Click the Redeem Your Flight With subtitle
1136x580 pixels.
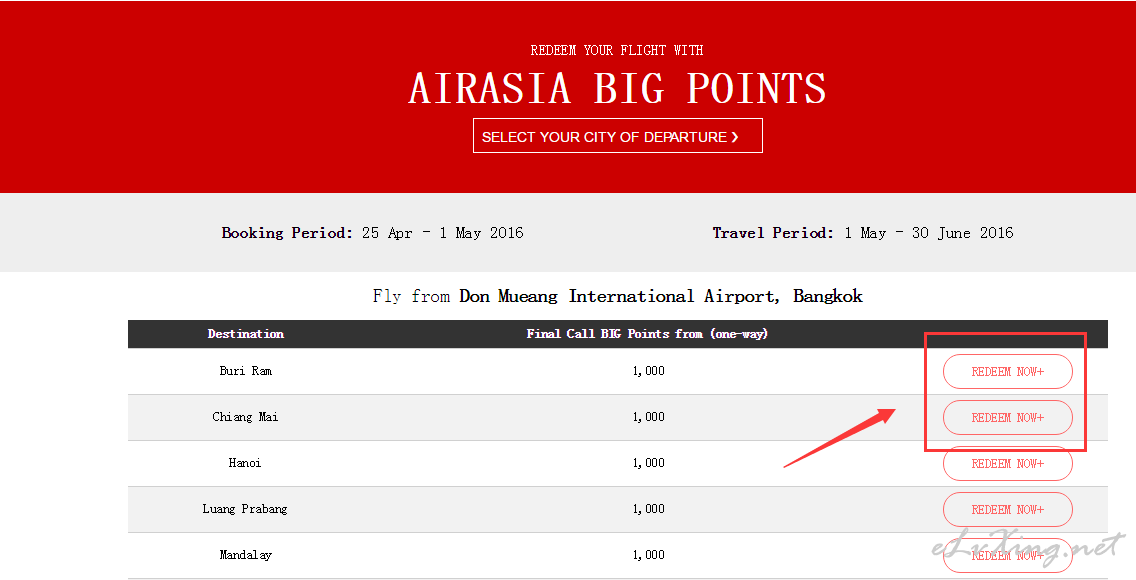[x=617, y=50]
